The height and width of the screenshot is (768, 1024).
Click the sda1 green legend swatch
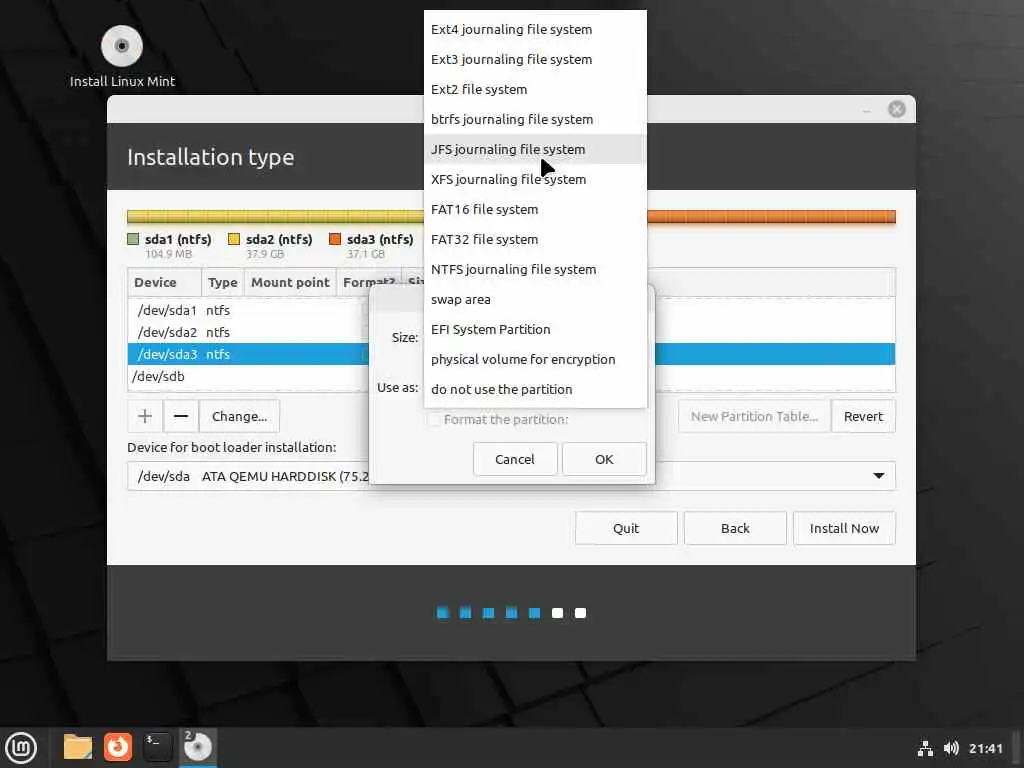pyautogui.click(x=133, y=239)
